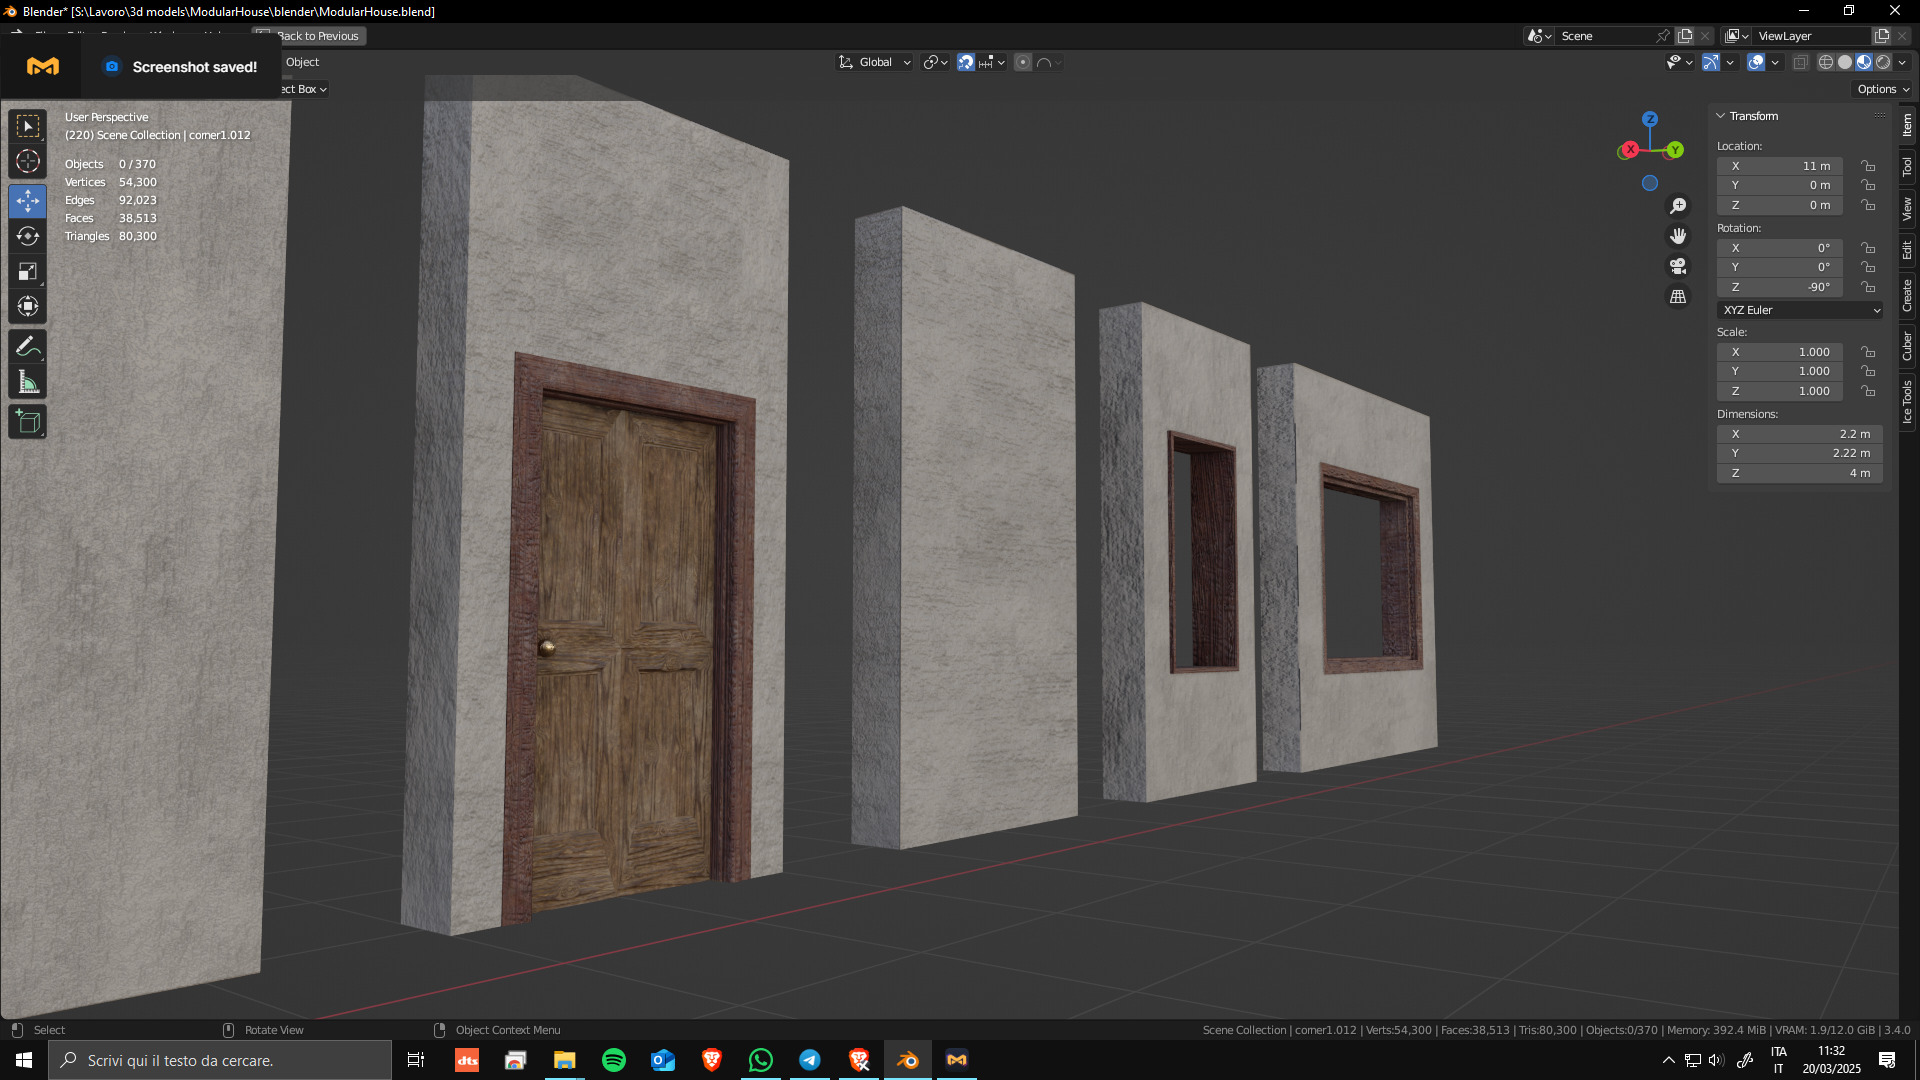Lock Location X with padlock icon

tap(1868, 166)
